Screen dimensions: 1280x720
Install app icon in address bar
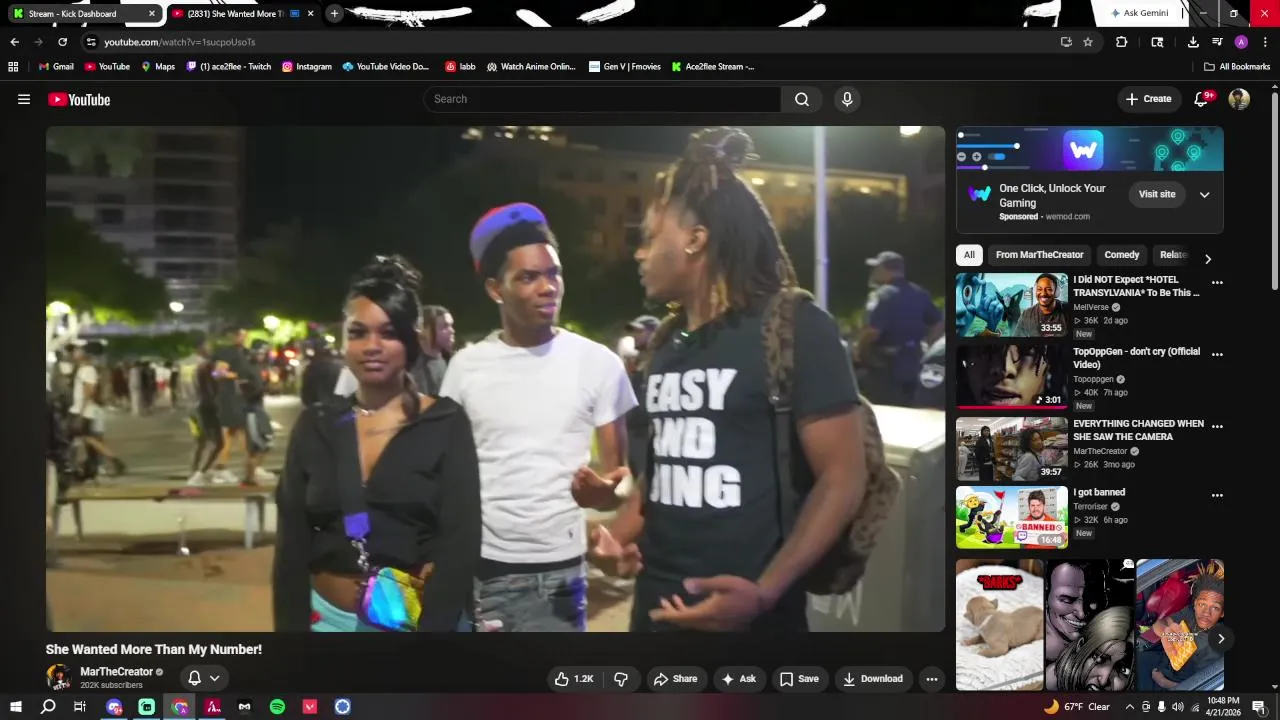1066,42
